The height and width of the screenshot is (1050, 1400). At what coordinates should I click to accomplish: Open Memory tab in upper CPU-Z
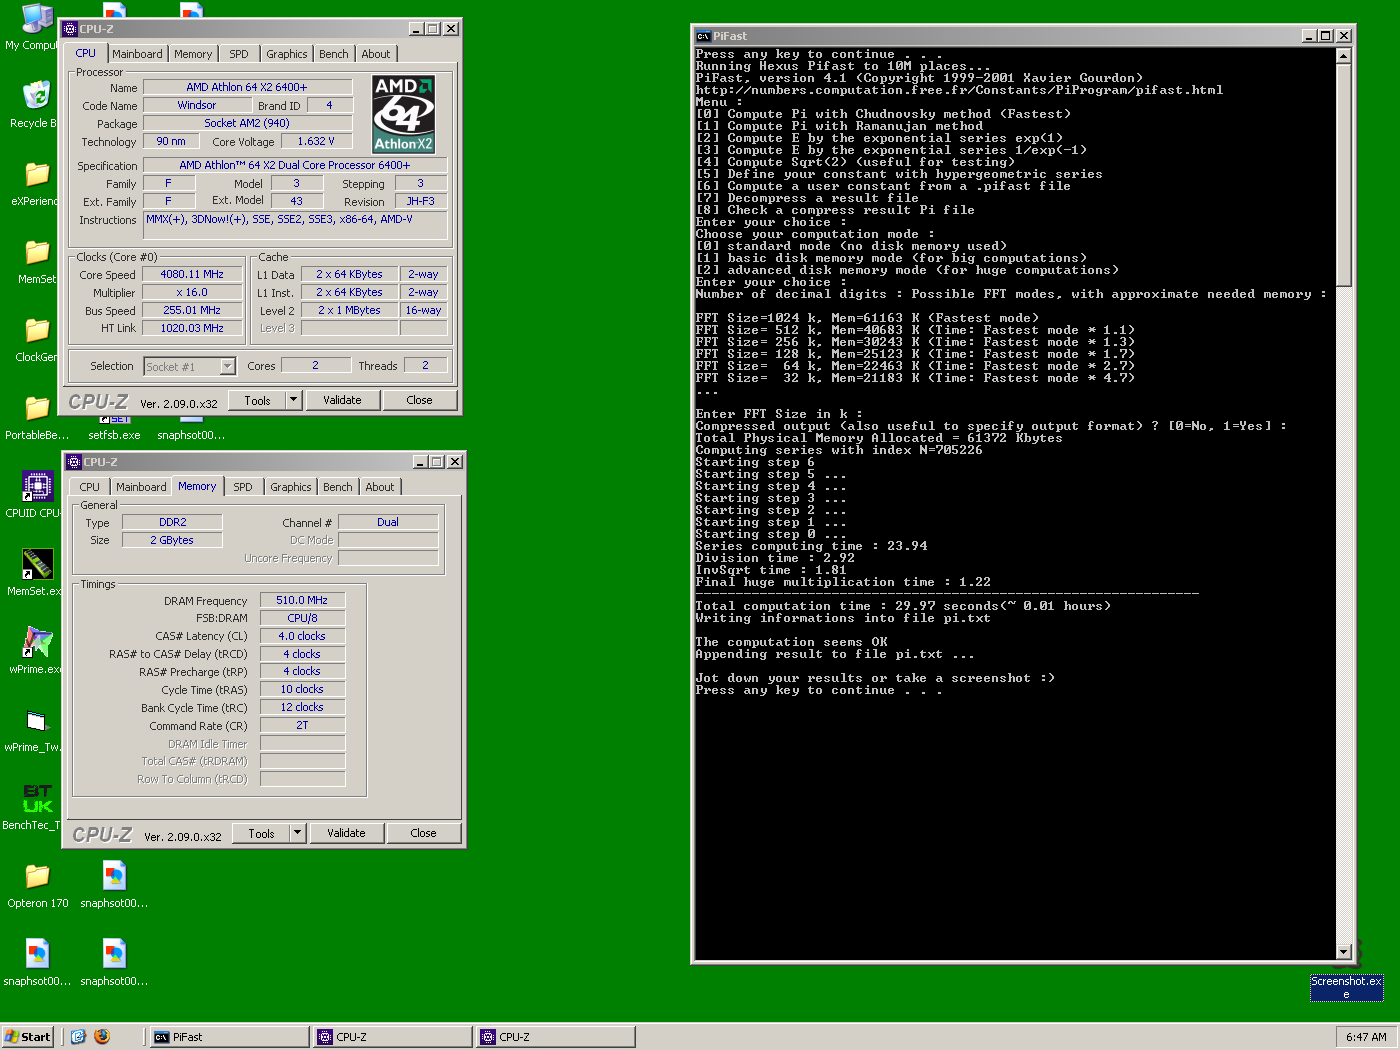coord(193,54)
